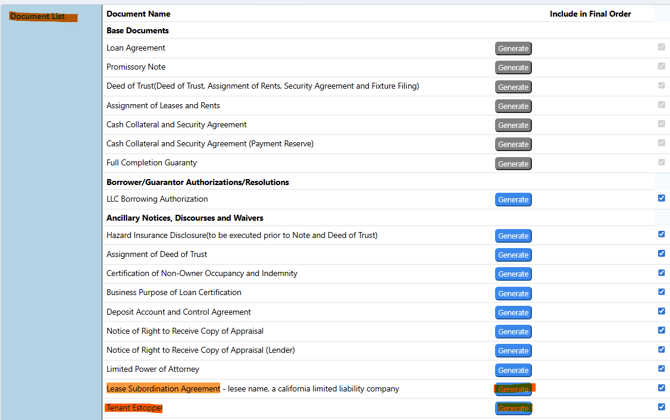The height and width of the screenshot is (420, 670).
Task: Generate Notice of Right to Receive Appraisal (Lender)
Action: (513, 351)
